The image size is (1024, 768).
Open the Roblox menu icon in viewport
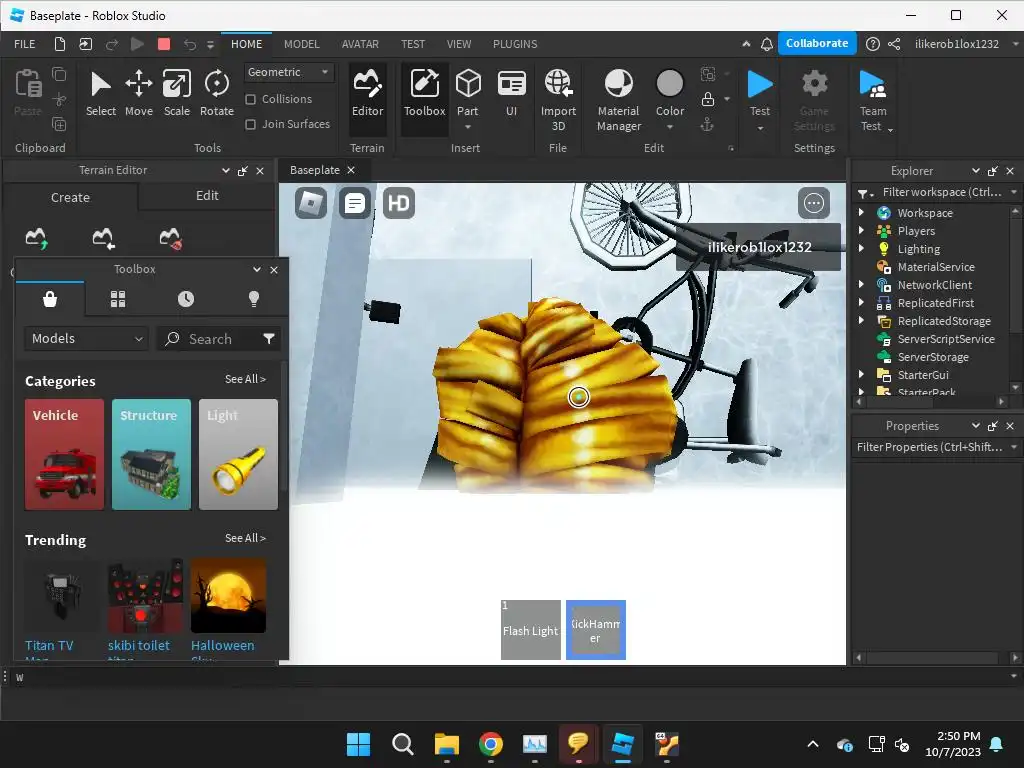[311, 203]
